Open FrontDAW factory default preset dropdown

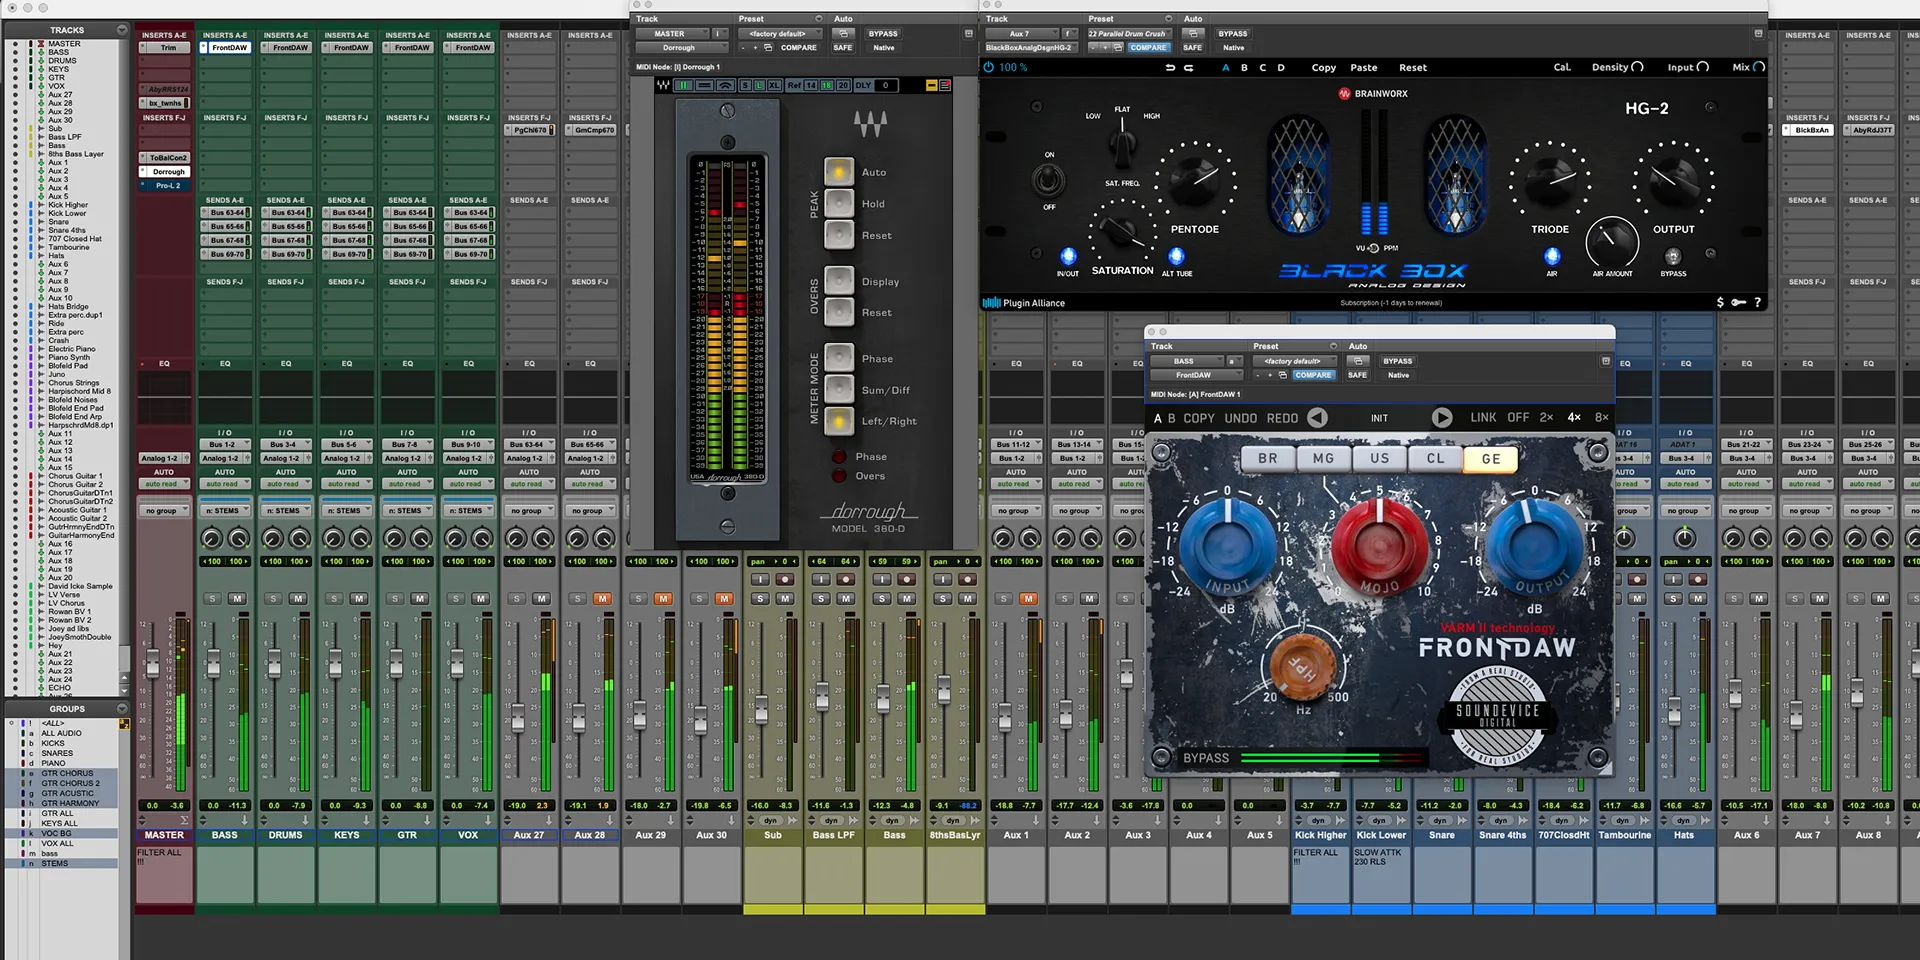(x=1294, y=361)
